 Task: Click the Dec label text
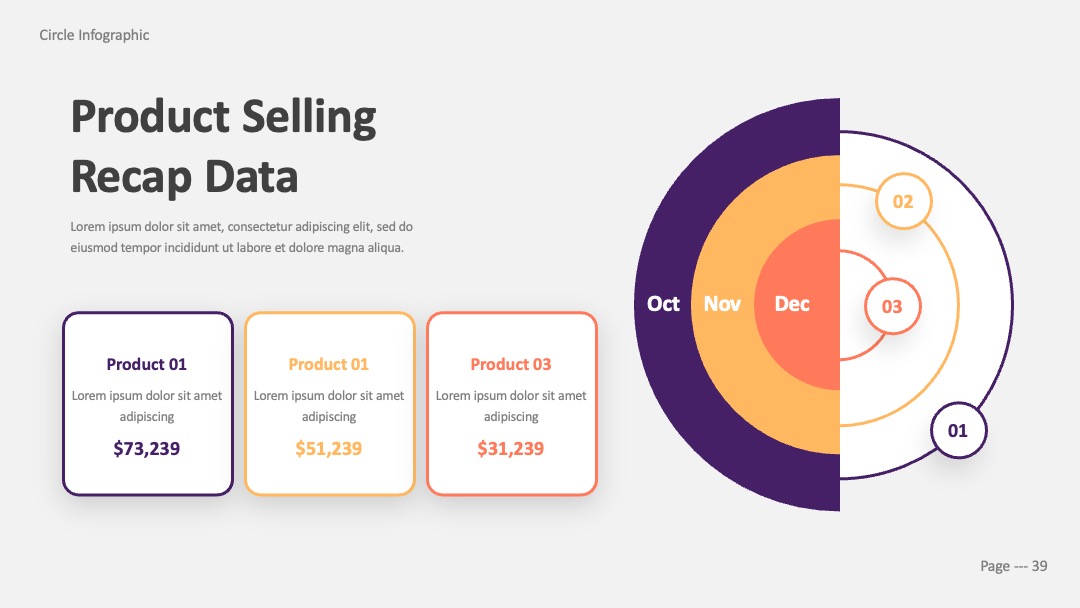click(x=791, y=304)
